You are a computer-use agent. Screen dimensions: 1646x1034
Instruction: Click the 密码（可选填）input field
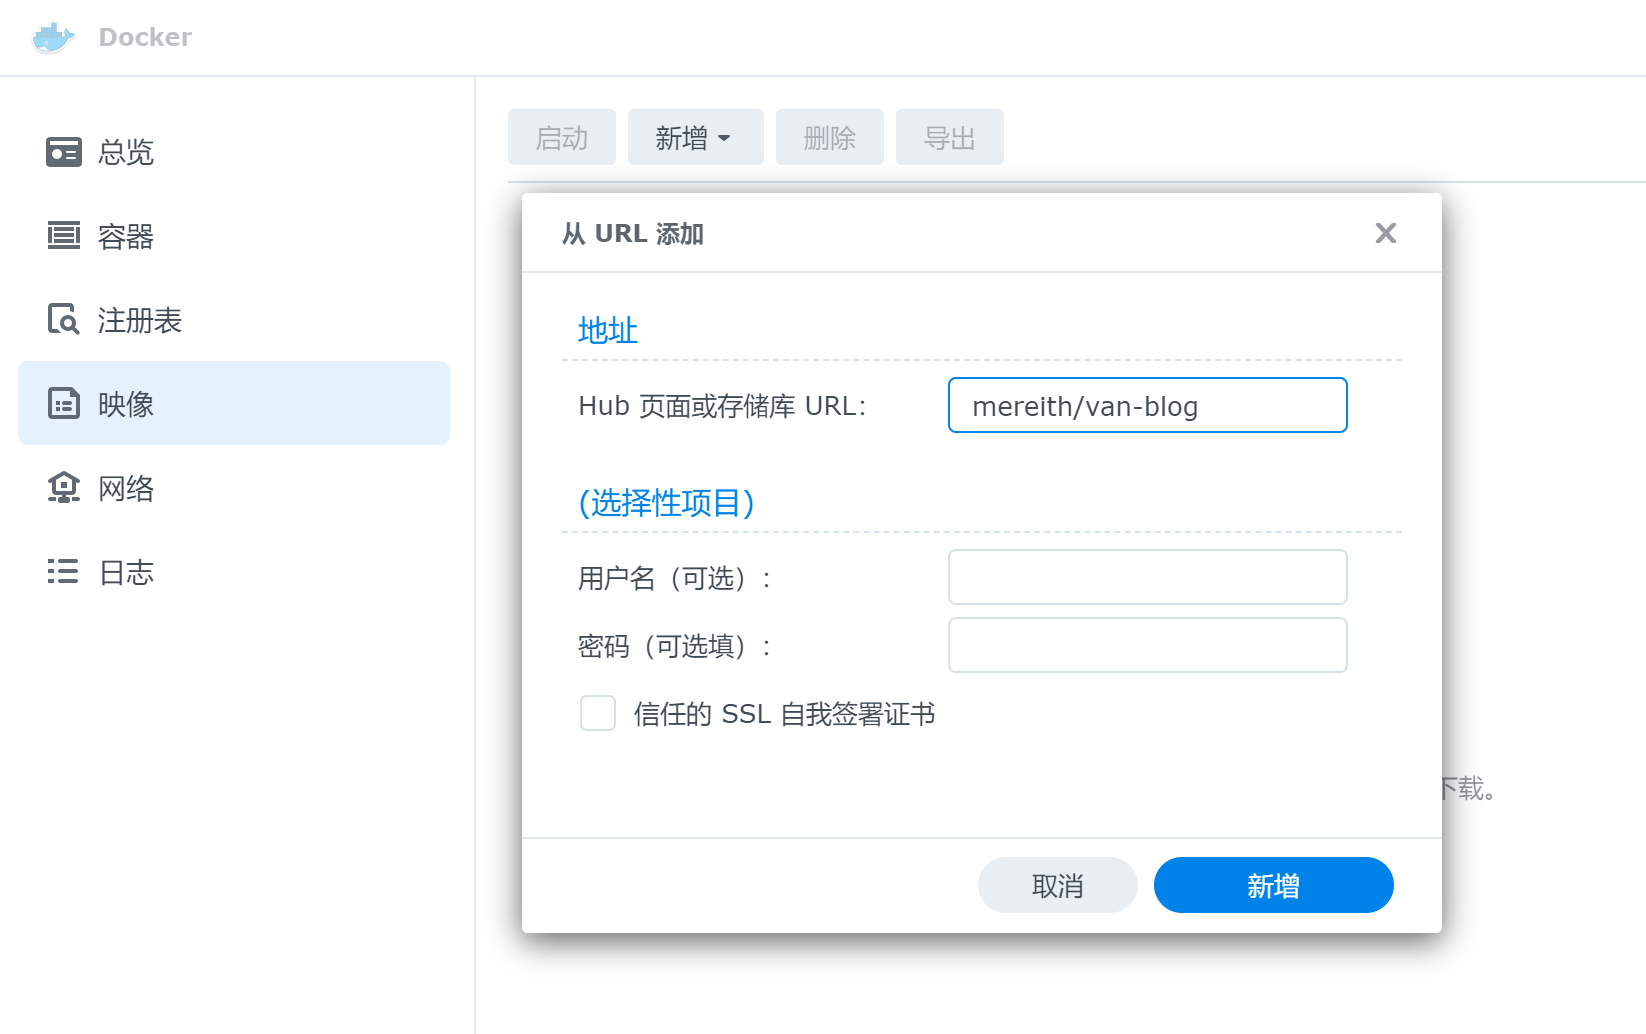pyautogui.click(x=1148, y=645)
